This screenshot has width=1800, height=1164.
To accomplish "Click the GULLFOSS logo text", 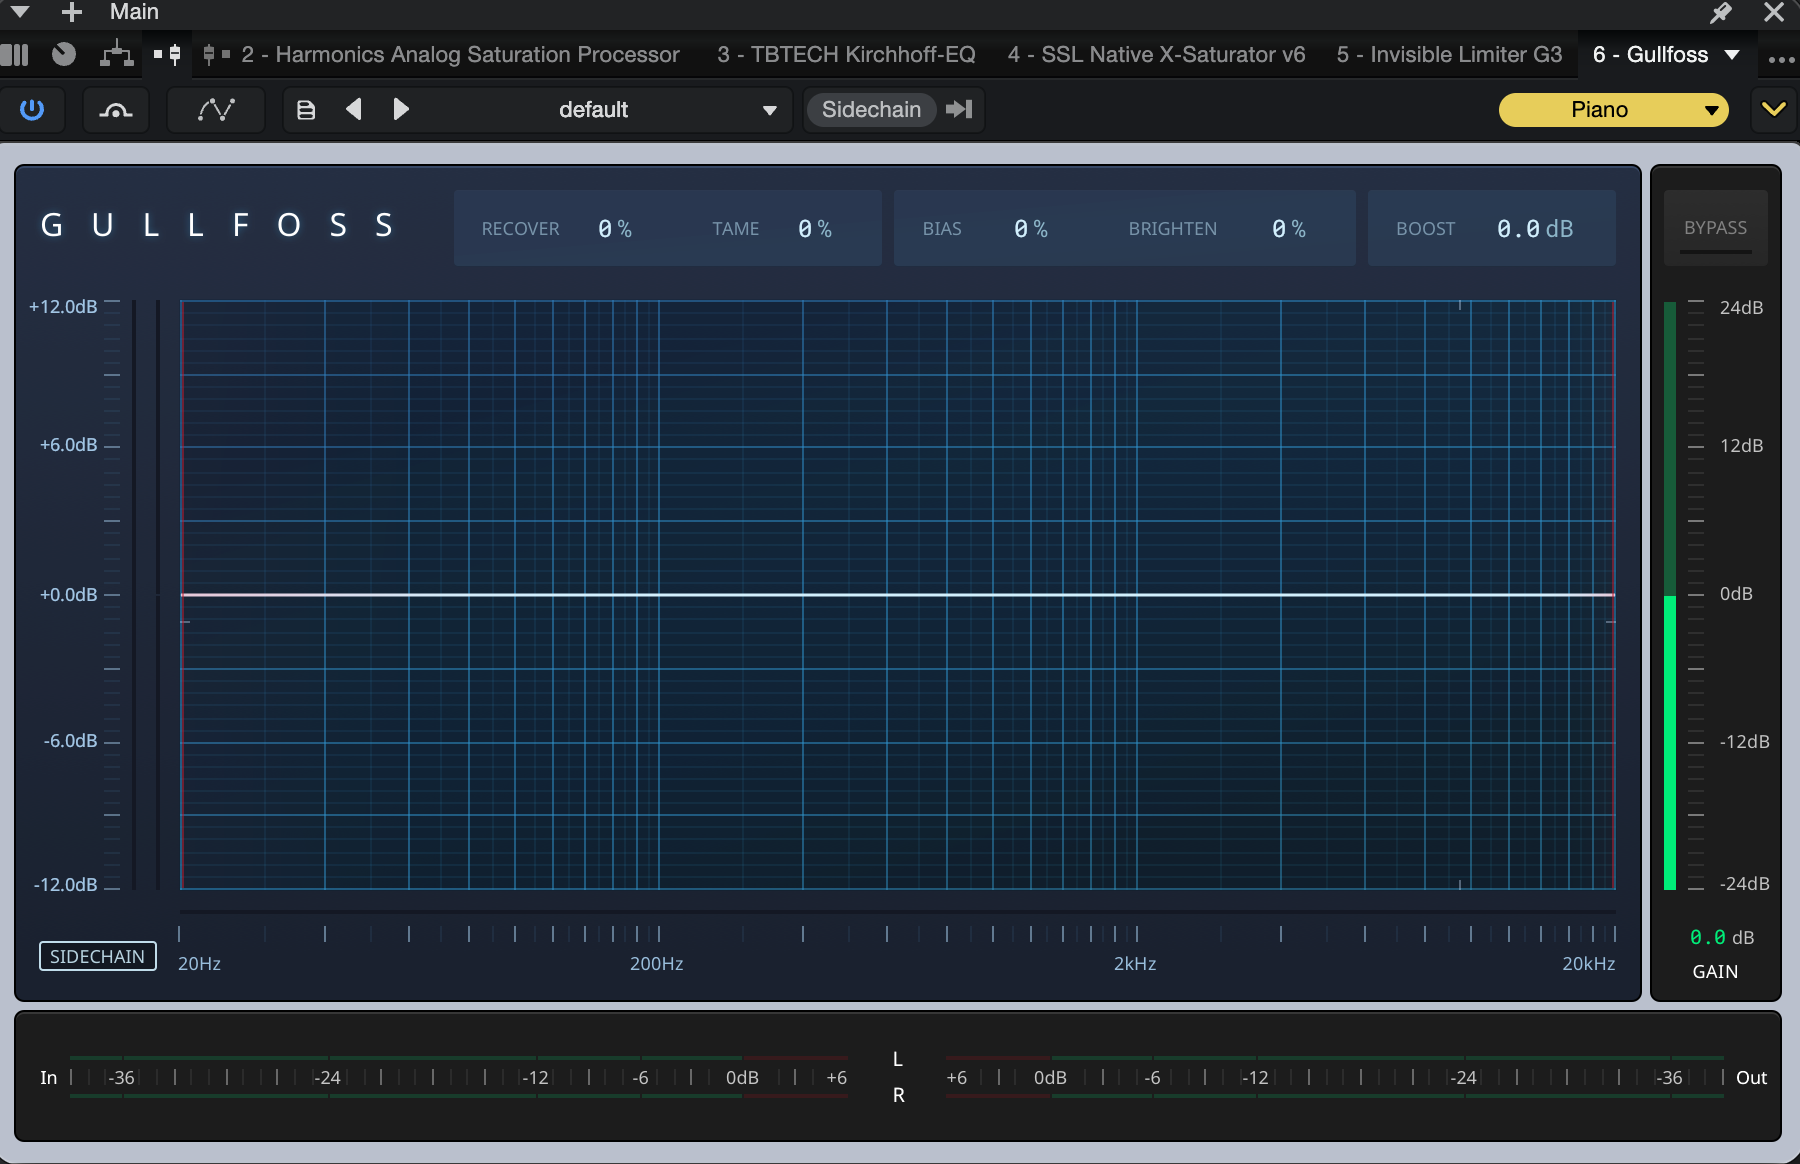I will 217,226.
